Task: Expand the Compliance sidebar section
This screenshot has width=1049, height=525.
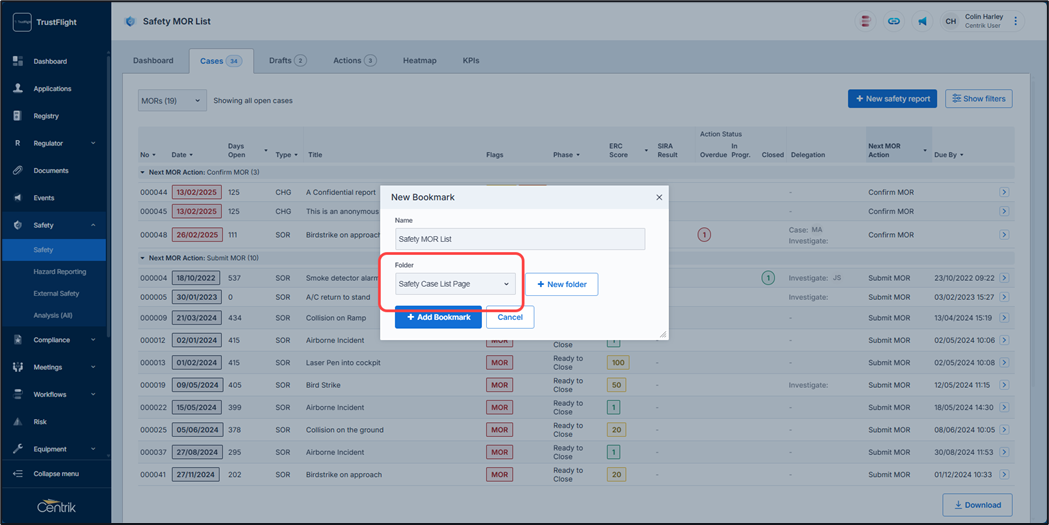Action: click(x=93, y=340)
